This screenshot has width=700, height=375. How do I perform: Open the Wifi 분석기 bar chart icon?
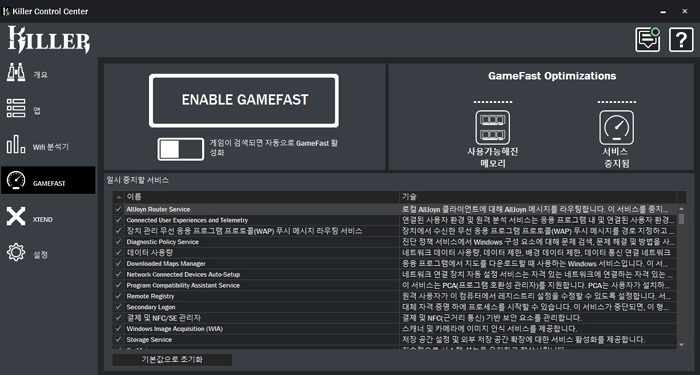tap(16, 145)
